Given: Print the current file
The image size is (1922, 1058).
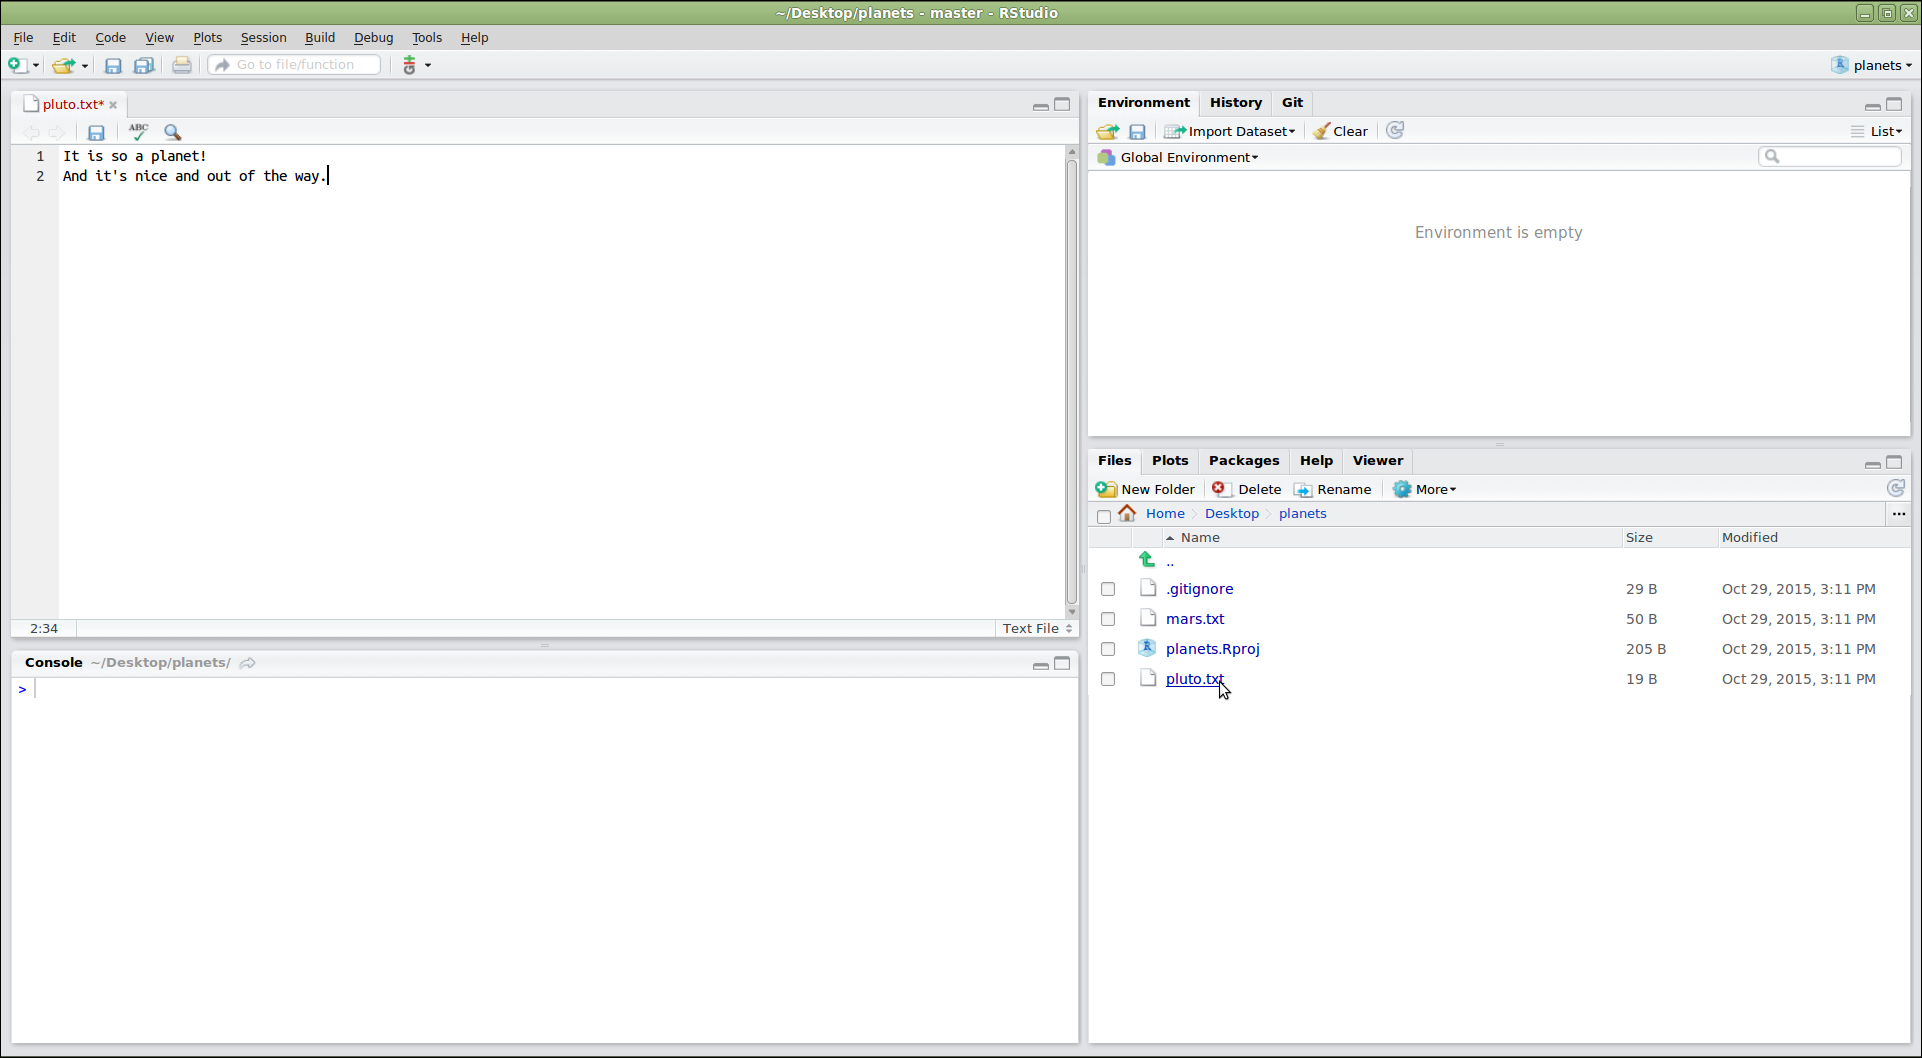Looking at the screenshot, I should [181, 64].
